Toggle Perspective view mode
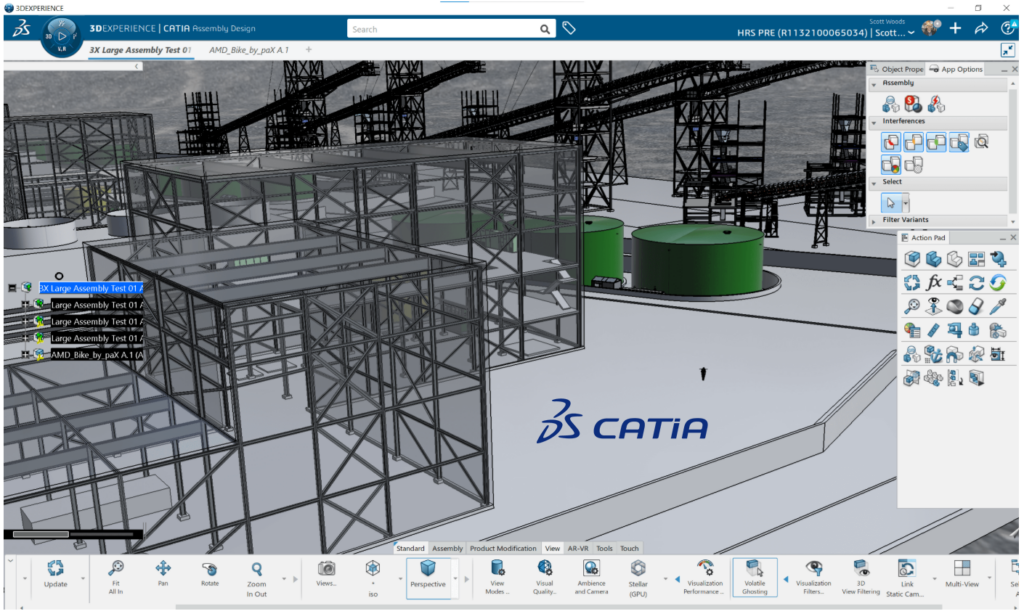 [x=428, y=577]
